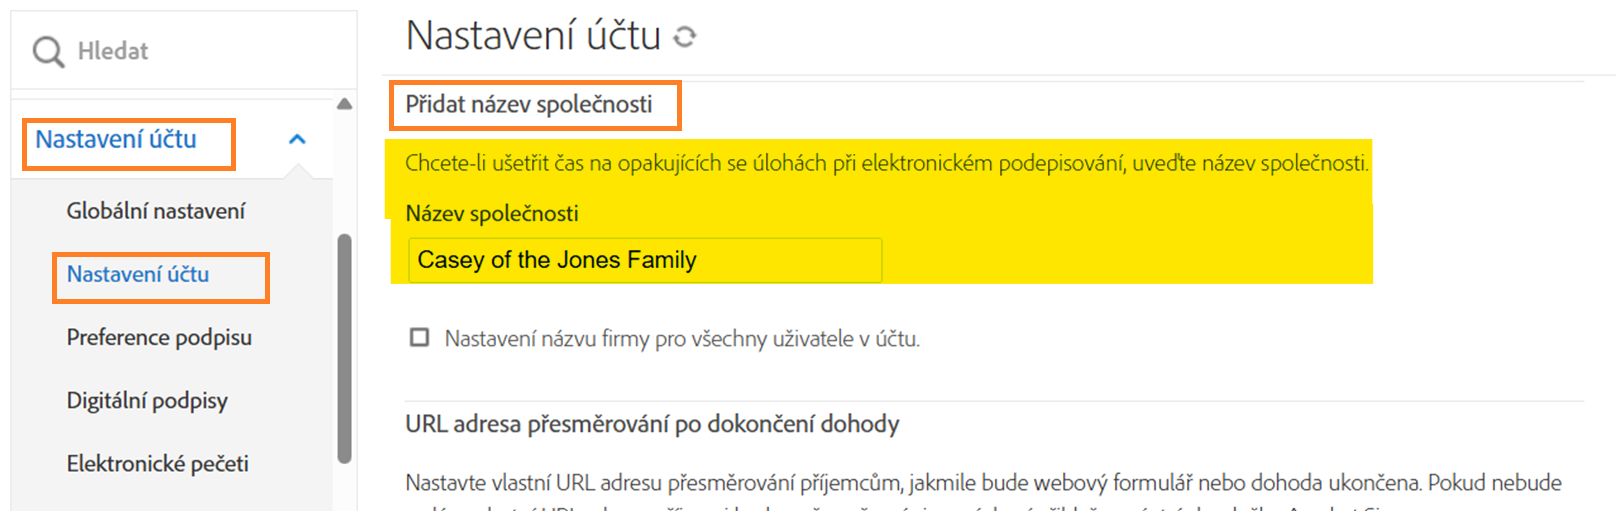Viewport: 1616px width, 513px height.
Task: Click the main "Nastavení účtu" page title
Action: [x=533, y=36]
